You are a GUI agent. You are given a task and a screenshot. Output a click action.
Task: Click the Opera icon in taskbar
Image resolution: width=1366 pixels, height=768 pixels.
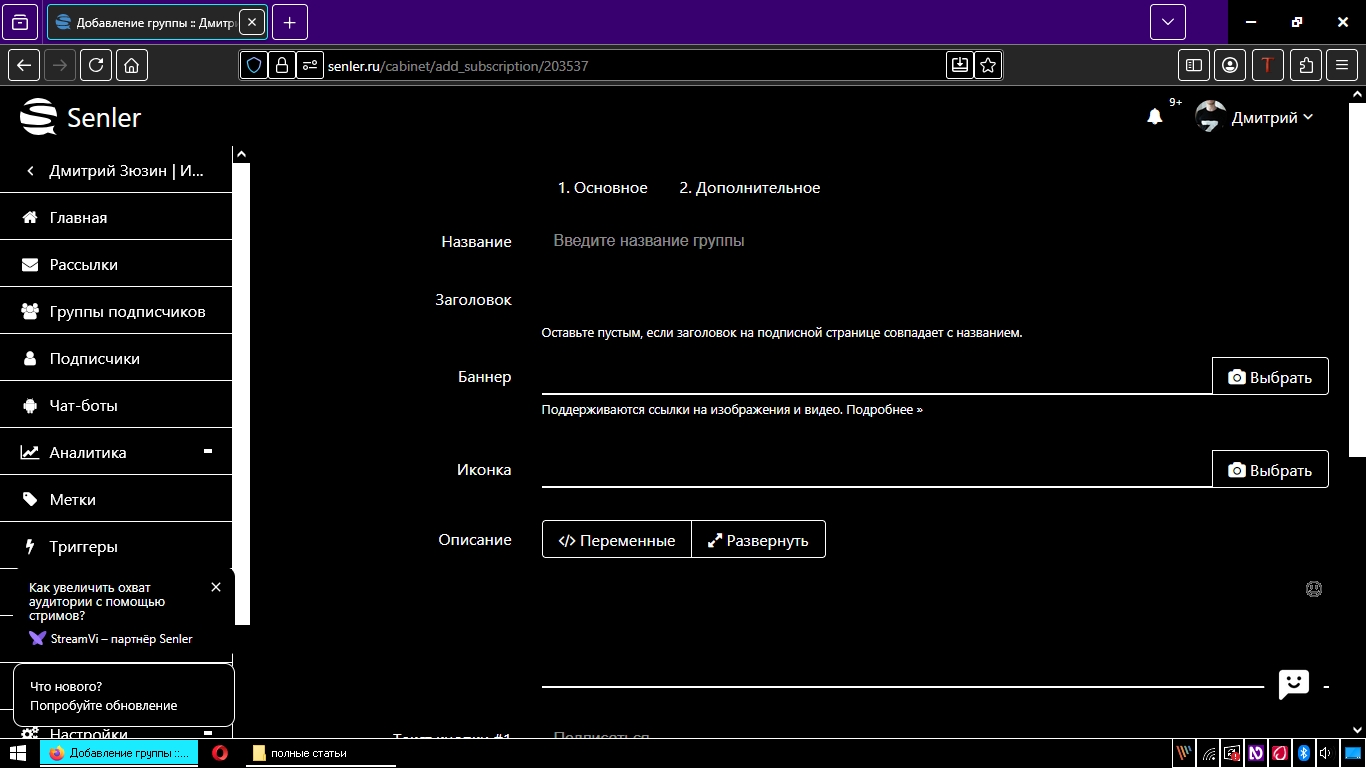(220, 753)
